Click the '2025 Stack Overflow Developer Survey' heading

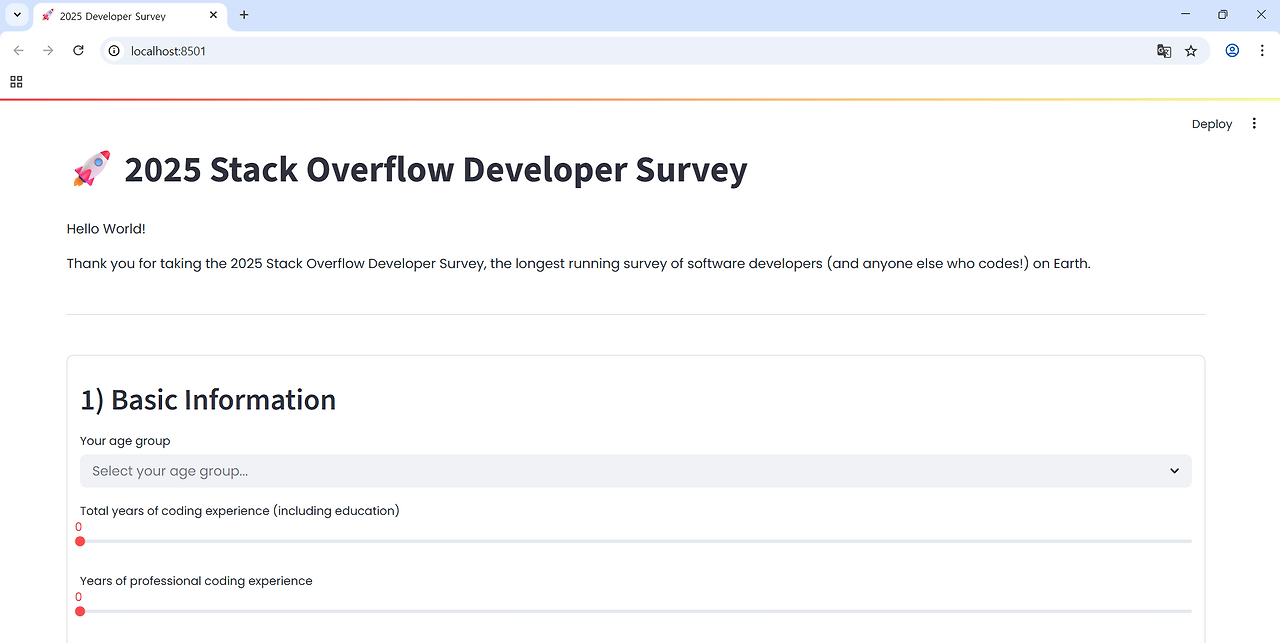(x=436, y=170)
